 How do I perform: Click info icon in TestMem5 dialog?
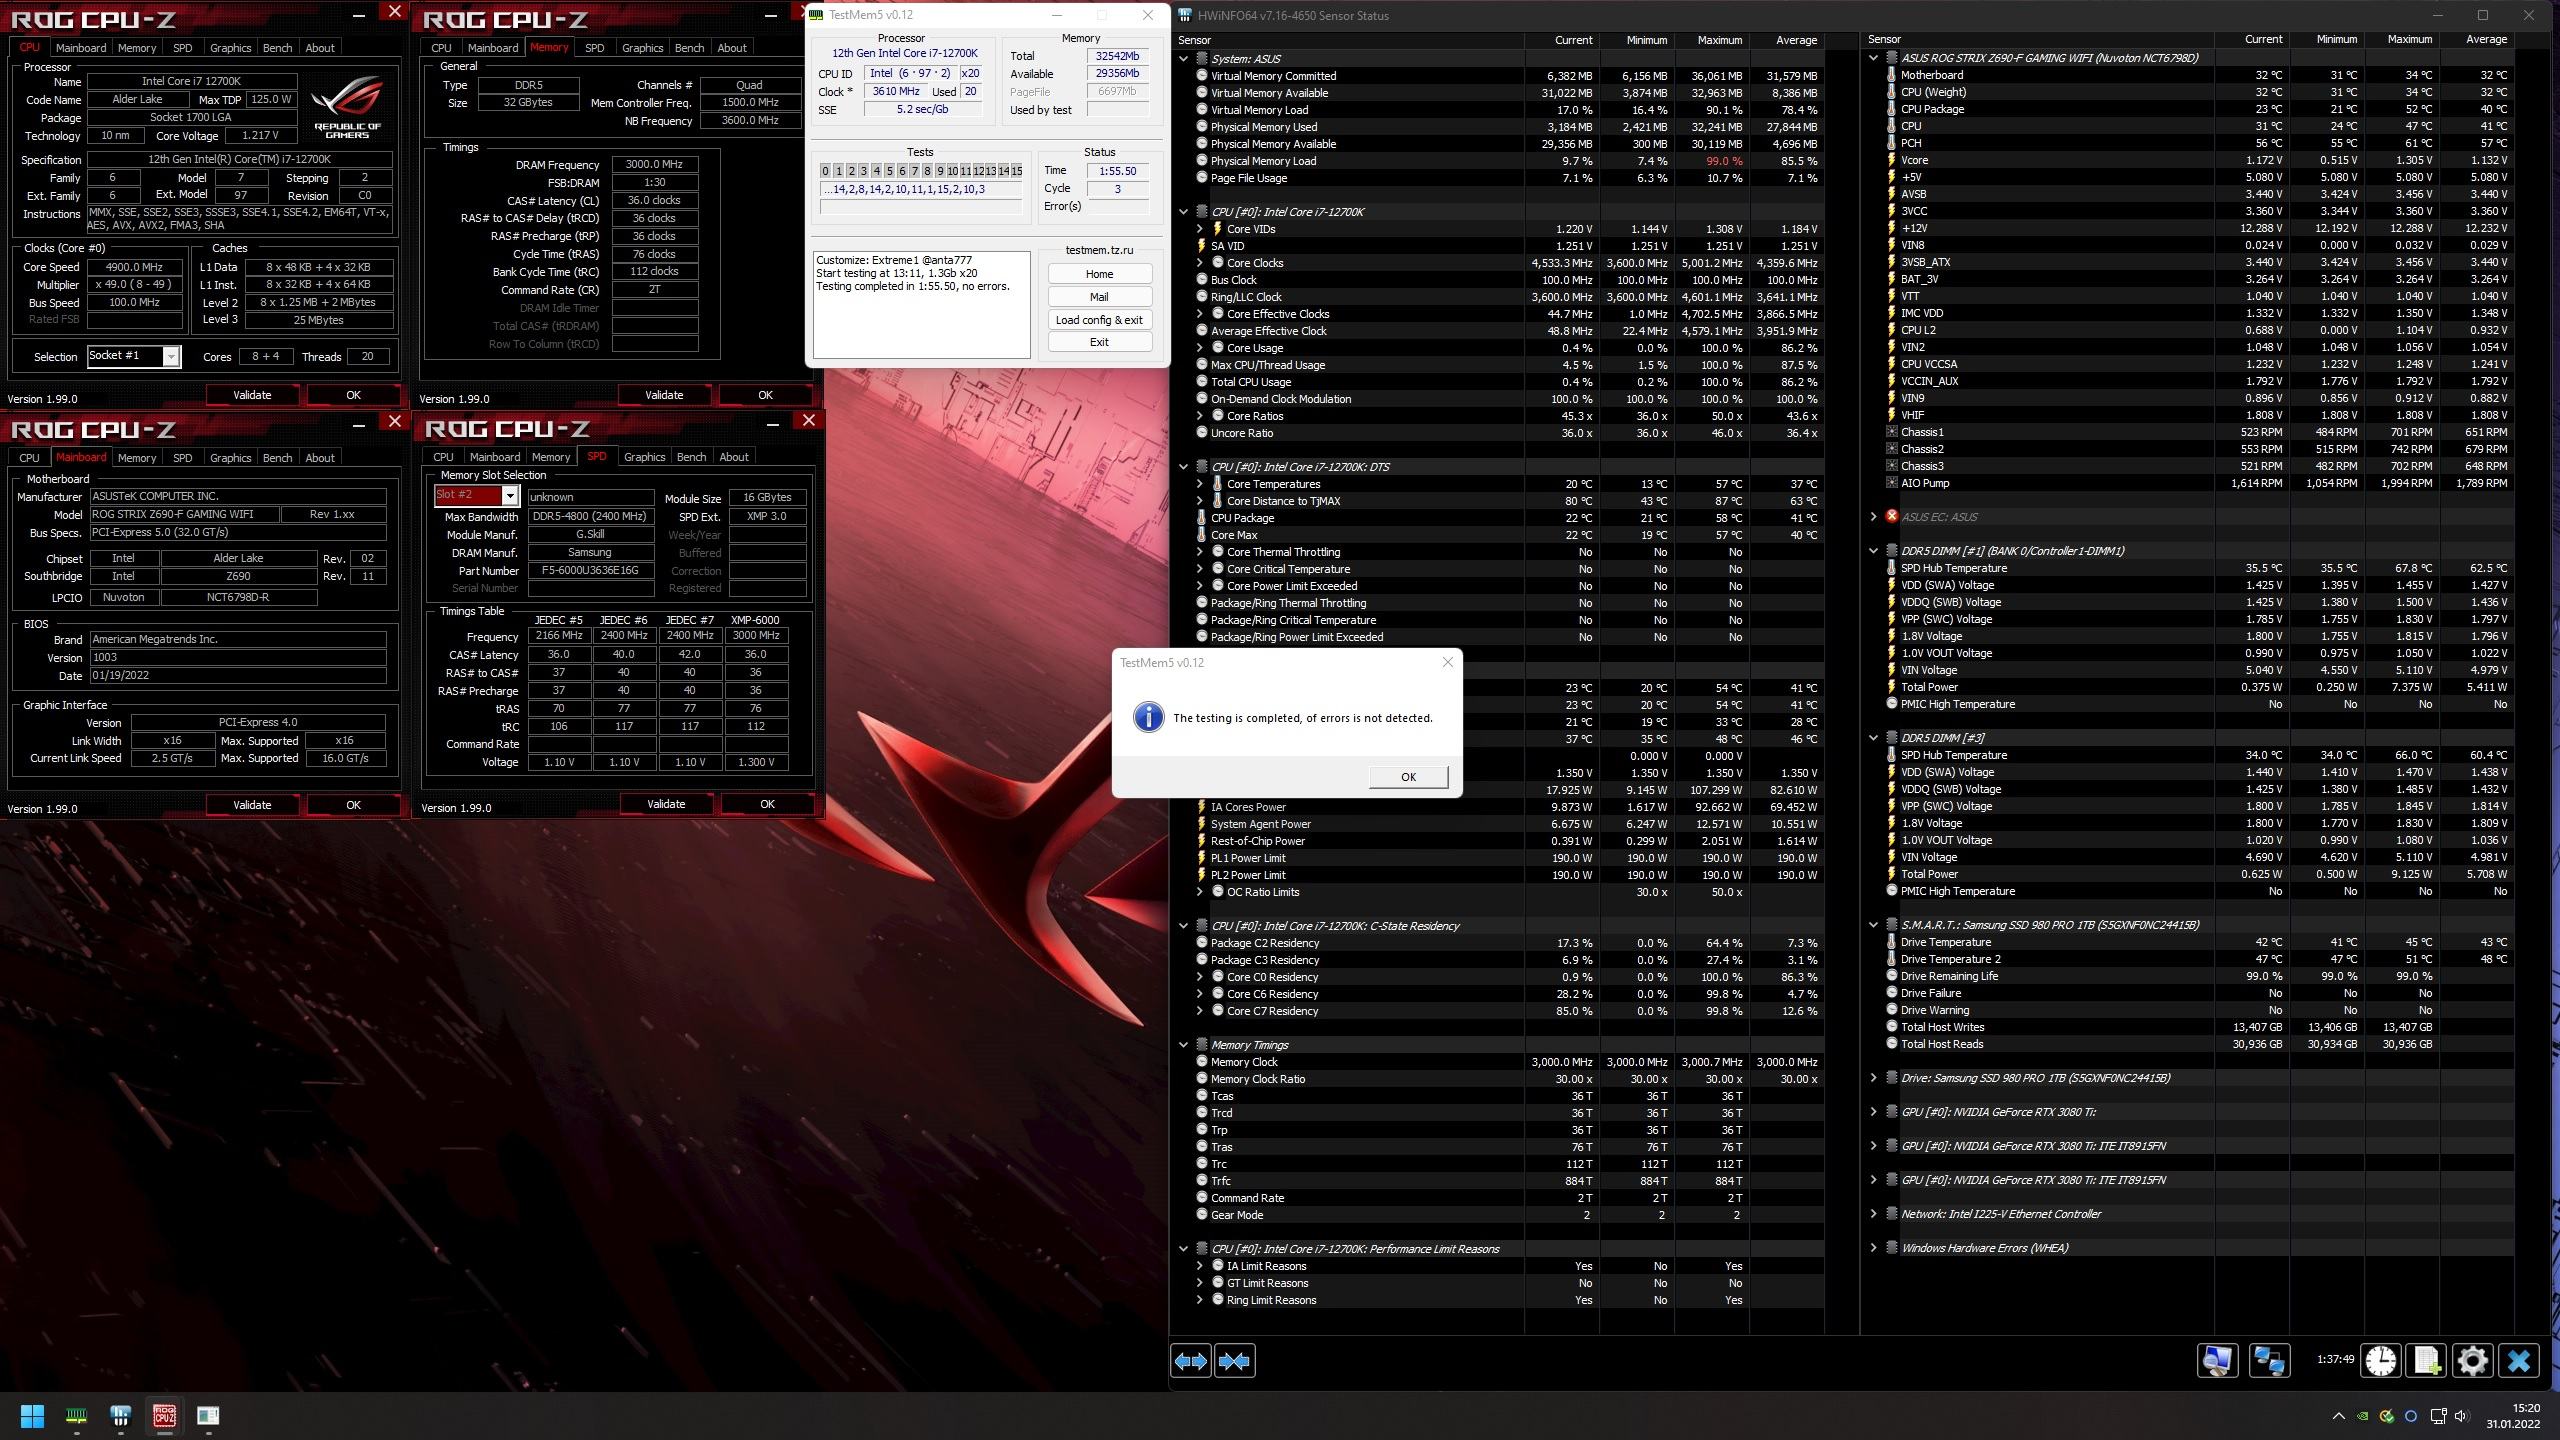coord(1148,717)
